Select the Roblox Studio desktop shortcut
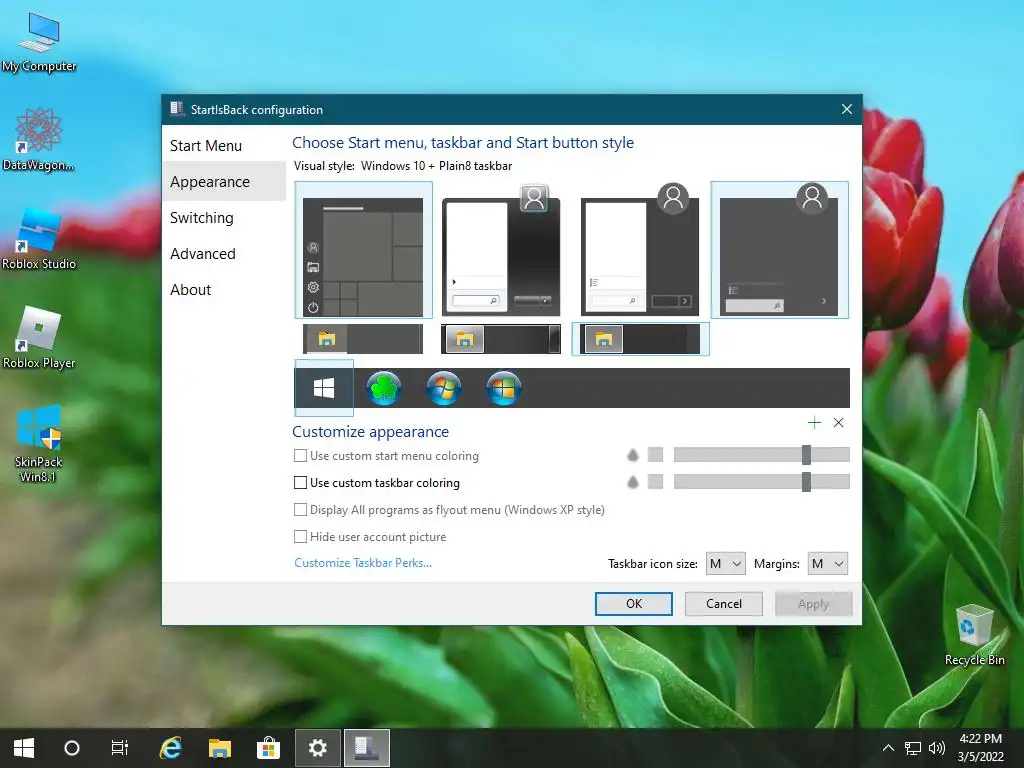The width and height of the screenshot is (1024, 768). (x=39, y=239)
